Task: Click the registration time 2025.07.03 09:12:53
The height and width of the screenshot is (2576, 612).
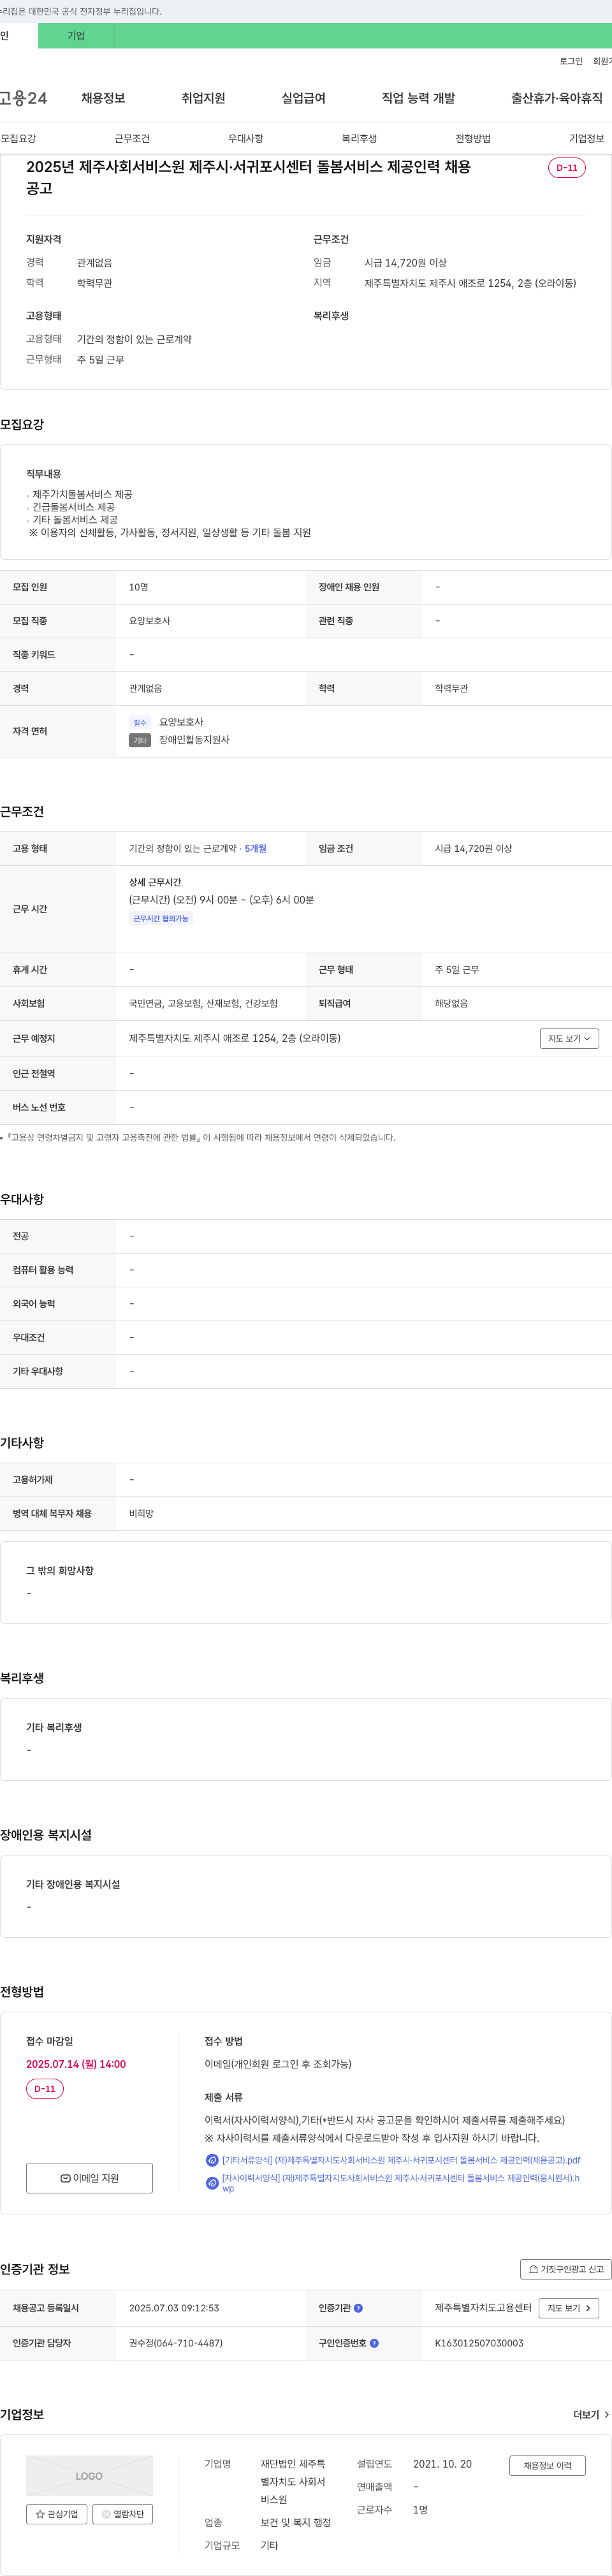Action: (x=174, y=2308)
